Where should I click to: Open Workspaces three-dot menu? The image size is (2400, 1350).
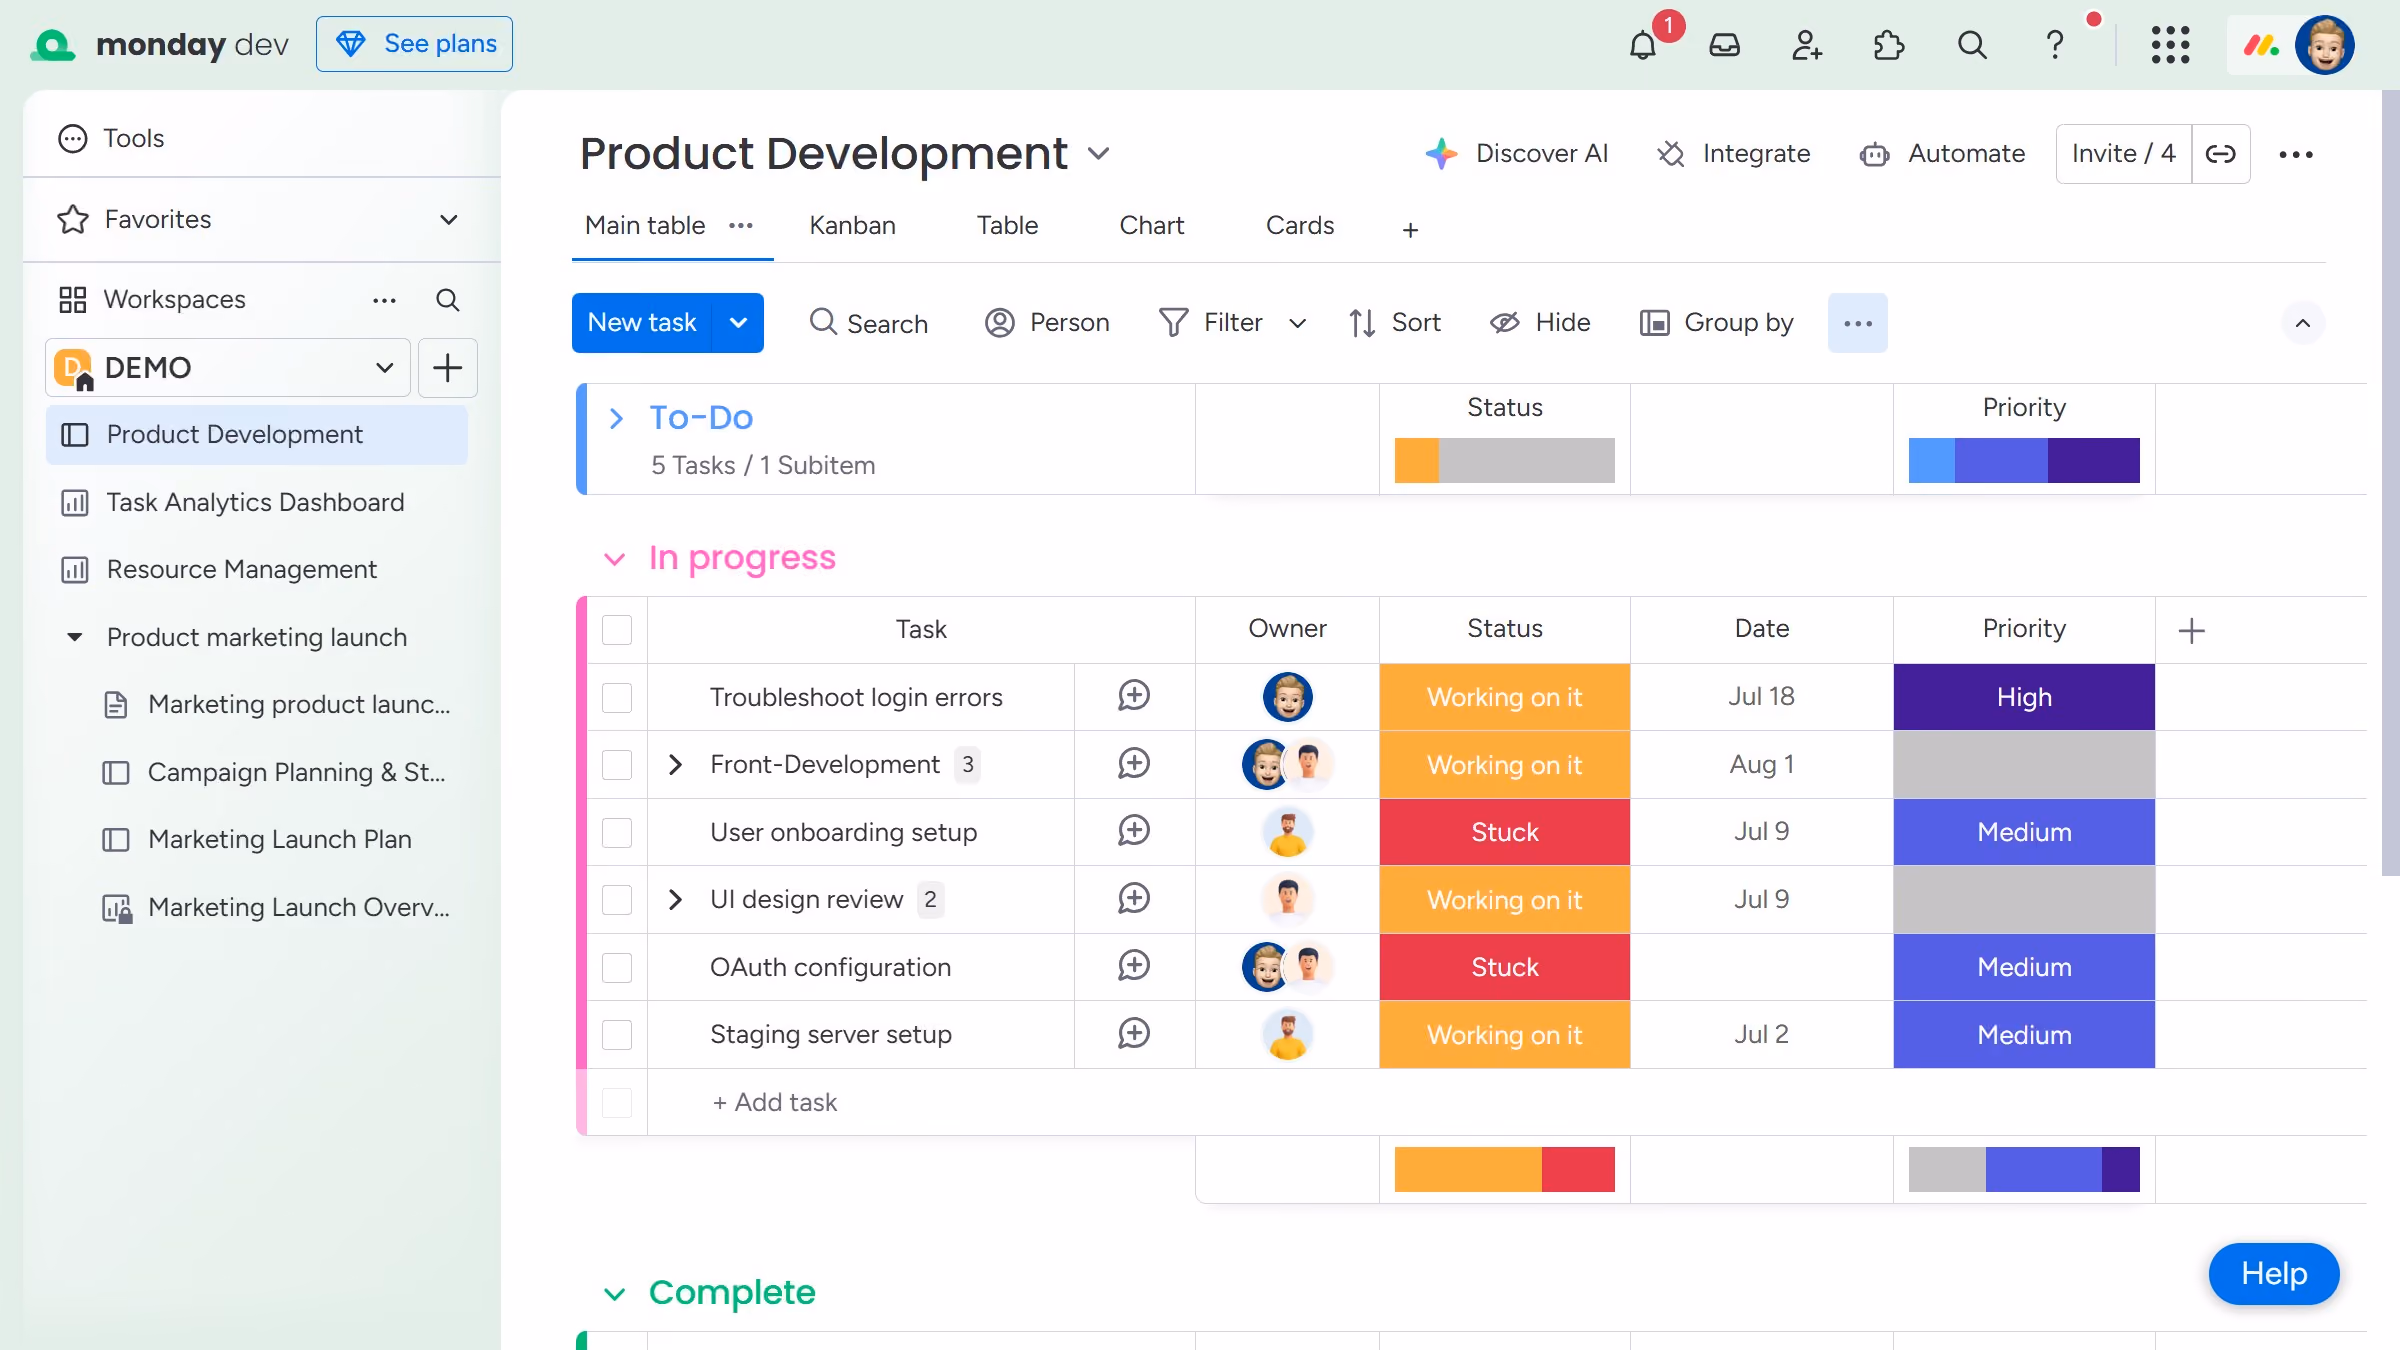[x=385, y=300]
